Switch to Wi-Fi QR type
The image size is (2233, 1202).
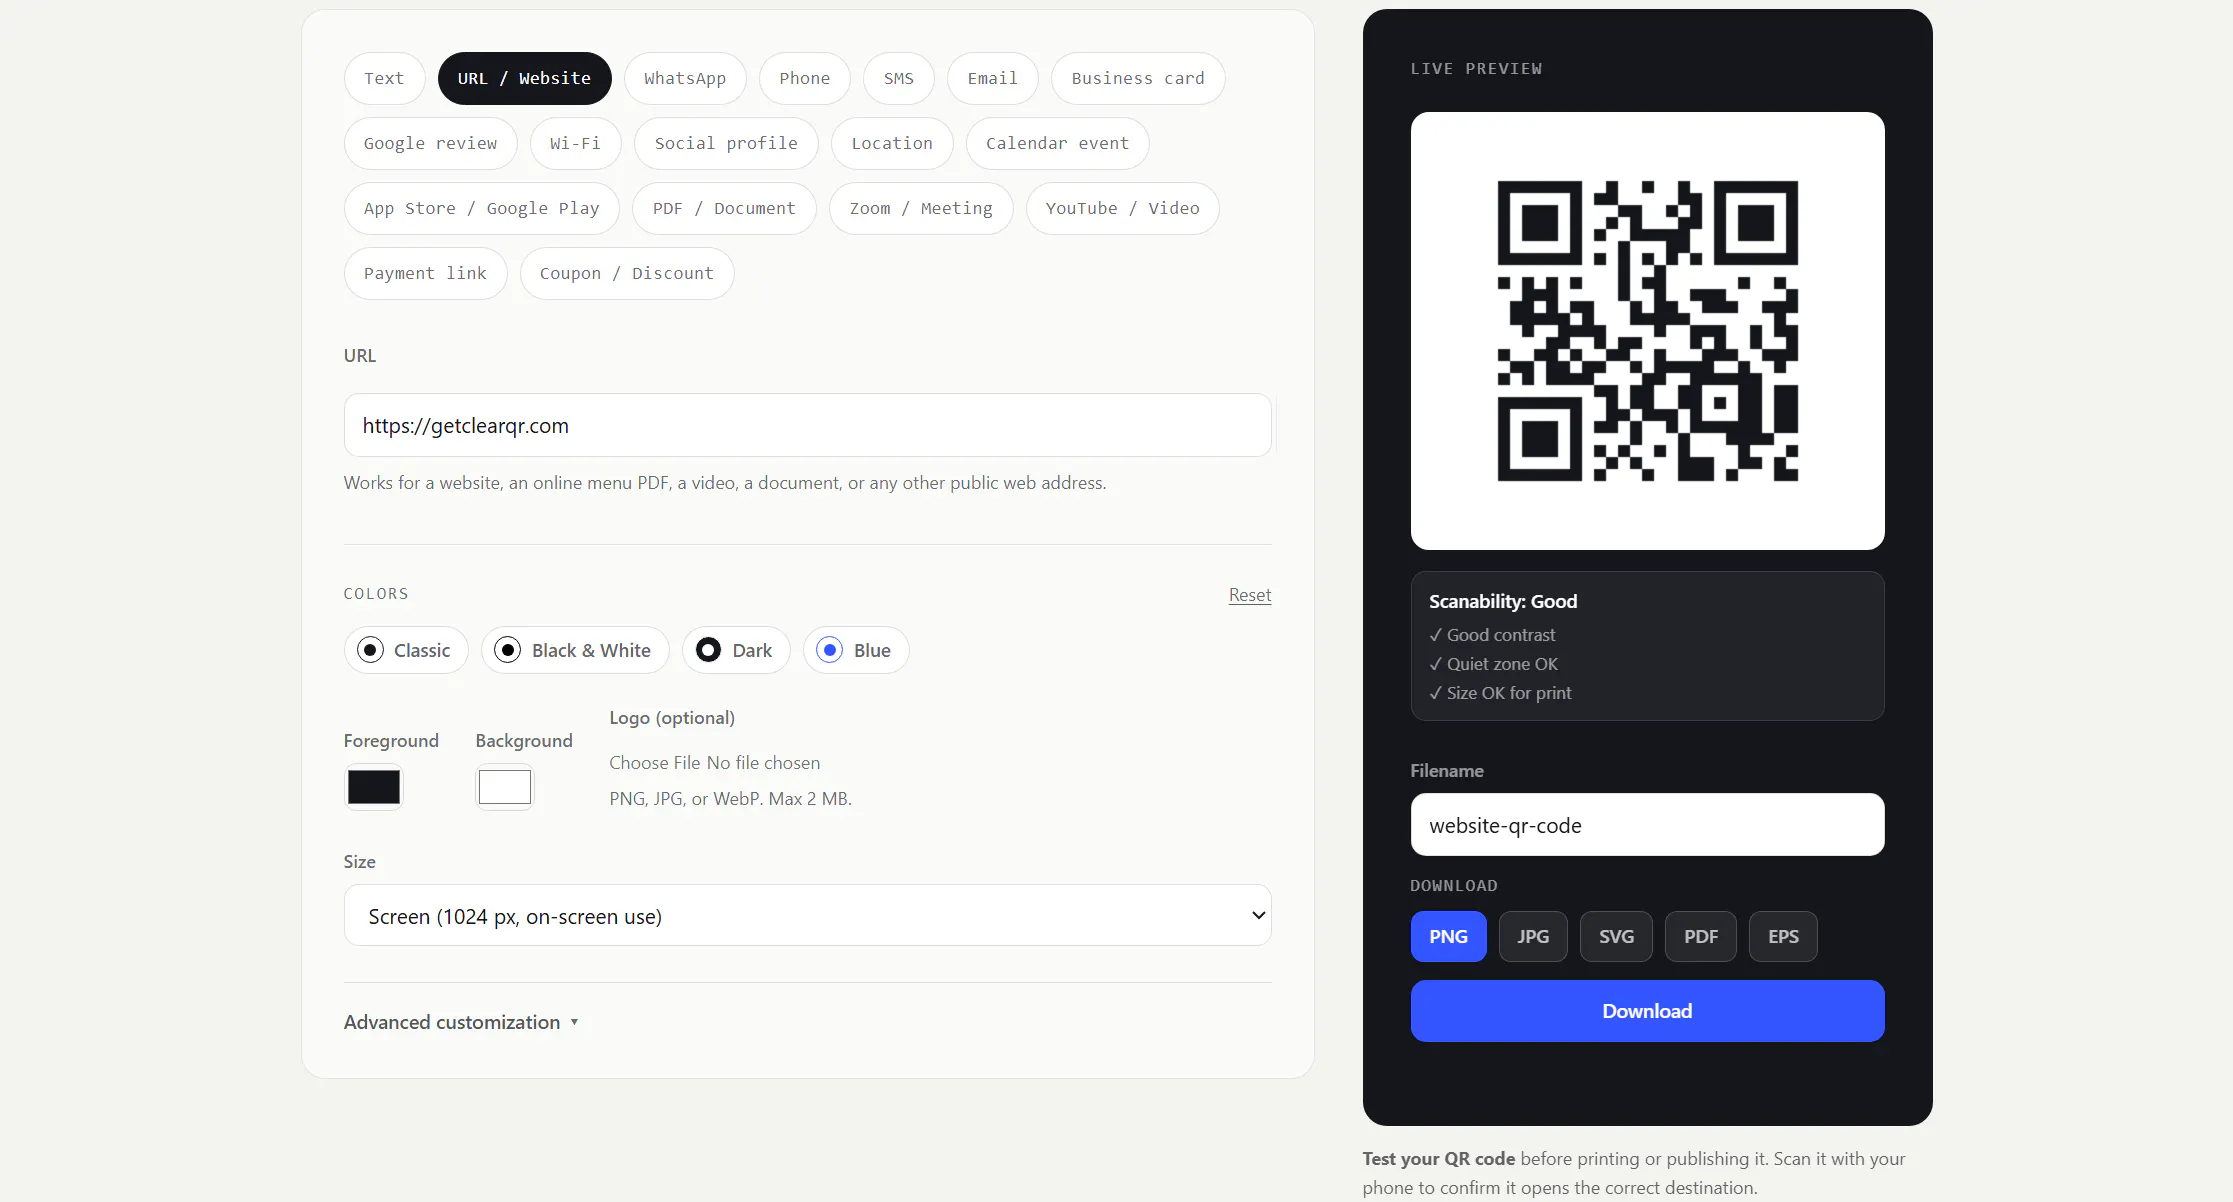(575, 143)
